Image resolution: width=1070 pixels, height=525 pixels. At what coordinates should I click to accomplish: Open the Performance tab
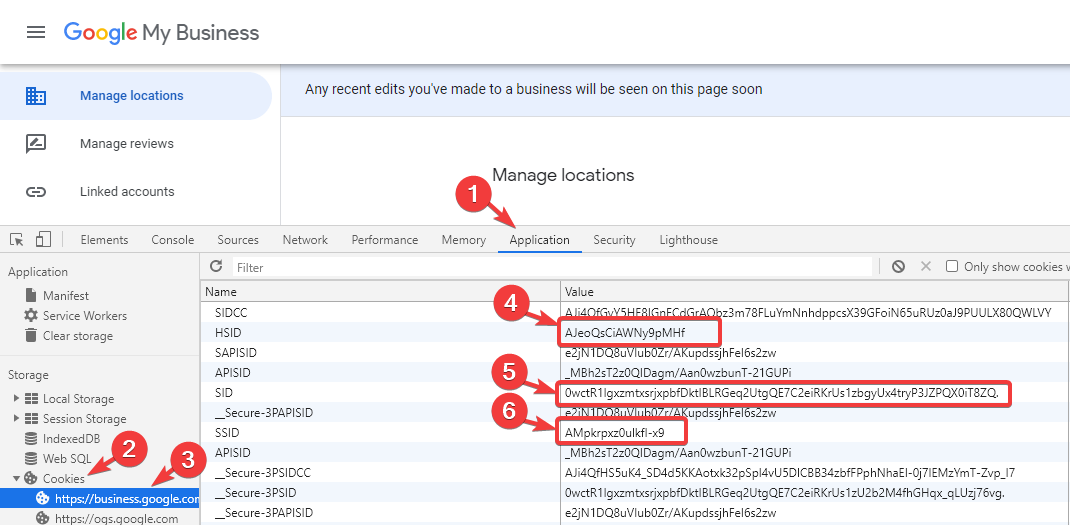(385, 240)
